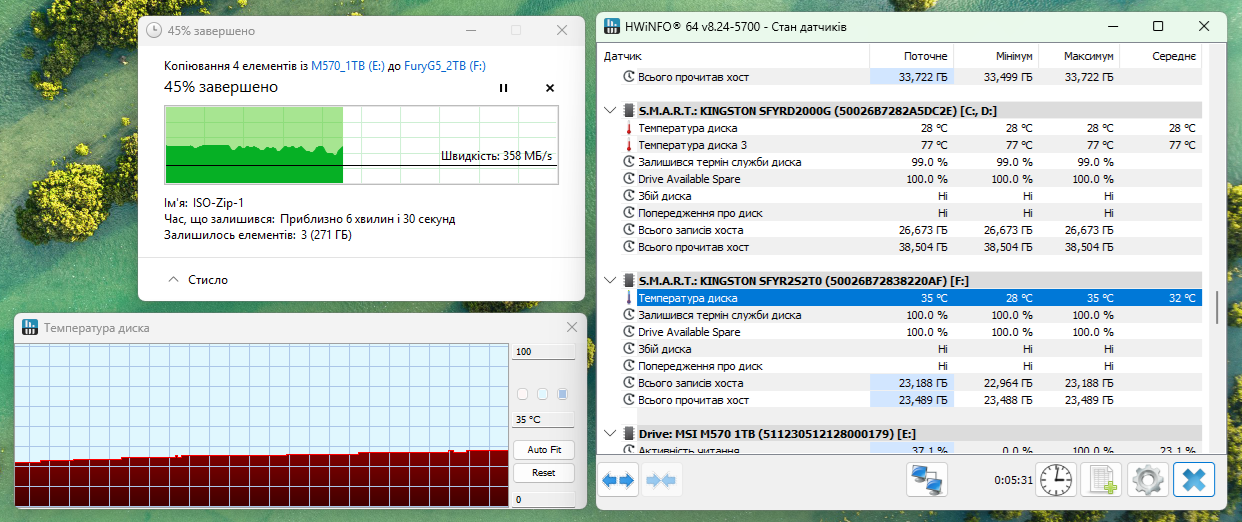The height and width of the screenshot is (522, 1242).
Task: Click the HWiNFO vertical scrollbar thumb
Action: 1216,307
